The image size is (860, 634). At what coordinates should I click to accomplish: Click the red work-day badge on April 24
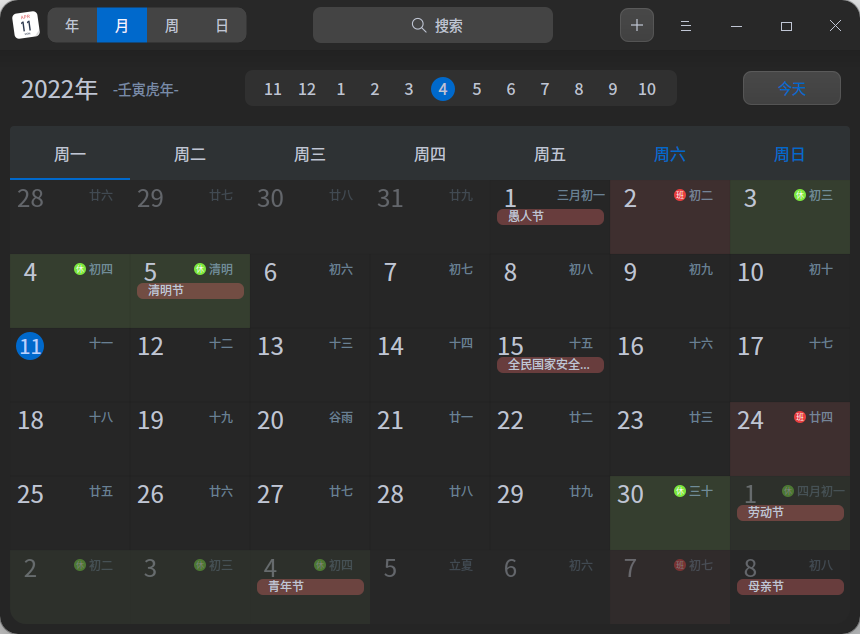pyautogui.click(x=800, y=417)
